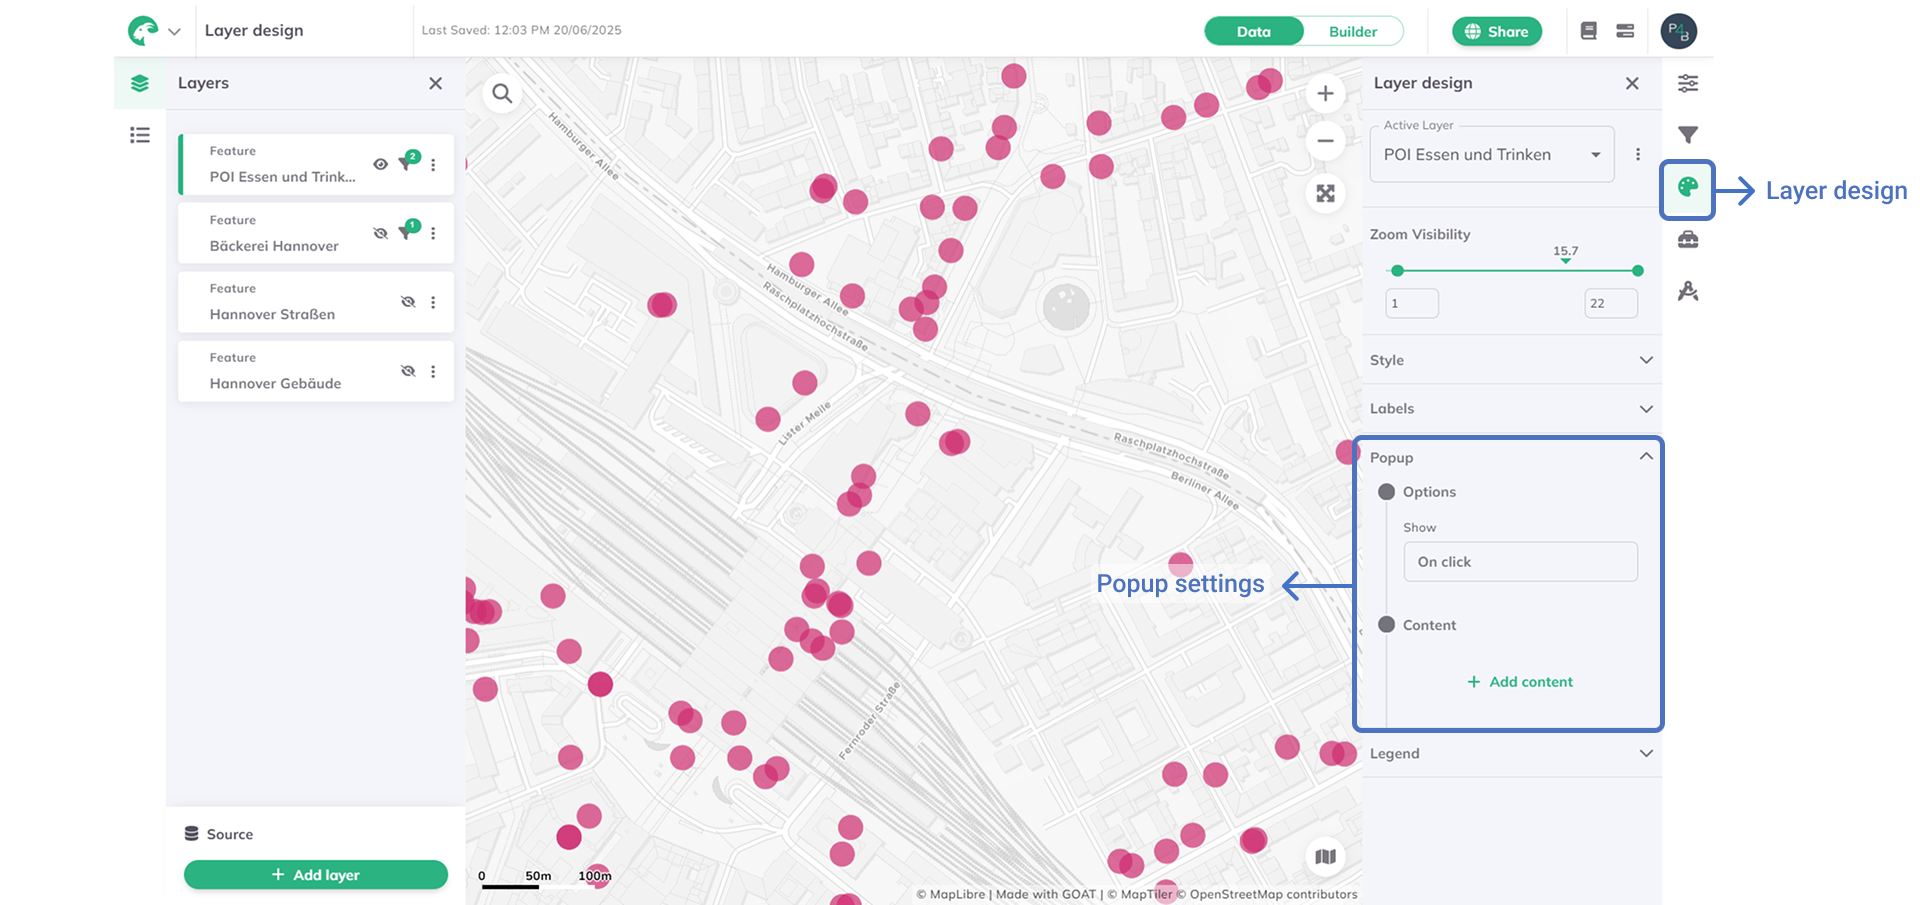Toggle fullscreen map view icon
This screenshot has height=905, width=1920.
click(1325, 194)
